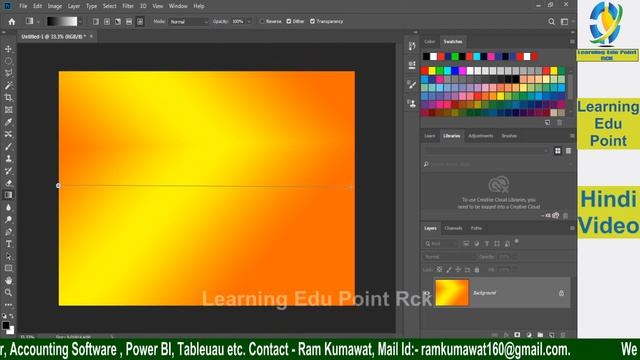Select the Clone Stamp tool
The height and width of the screenshot is (360, 640).
coord(8,159)
